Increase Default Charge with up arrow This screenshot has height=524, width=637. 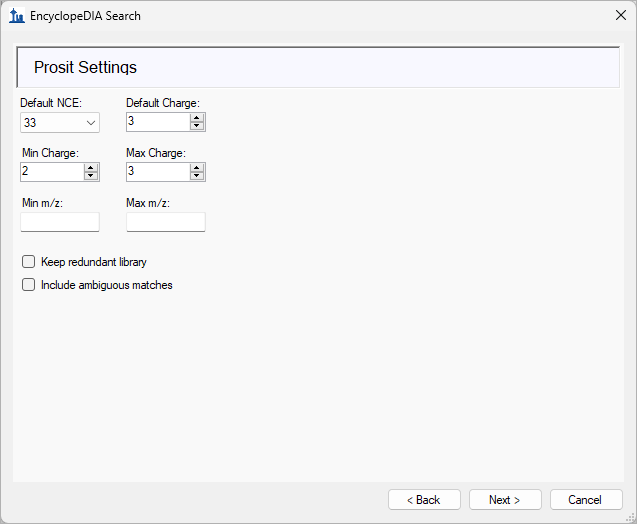tap(197, 117)
